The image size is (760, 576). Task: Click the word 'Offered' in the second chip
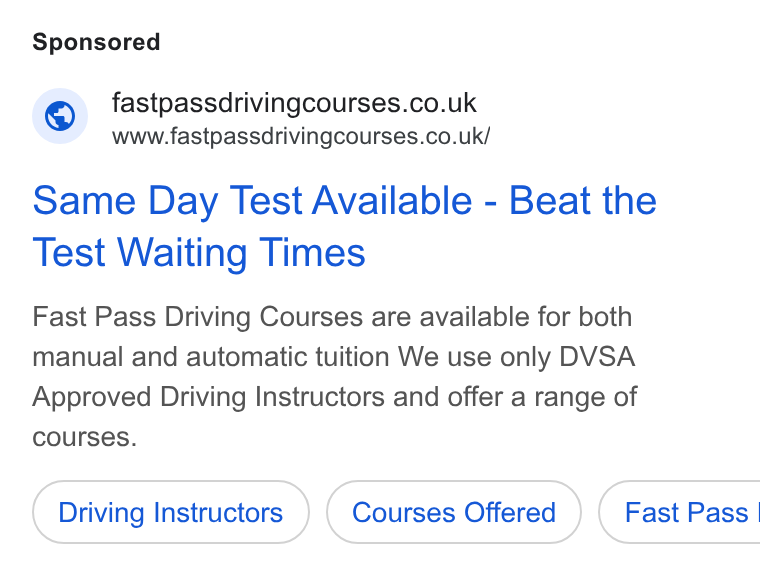point(509,512)
